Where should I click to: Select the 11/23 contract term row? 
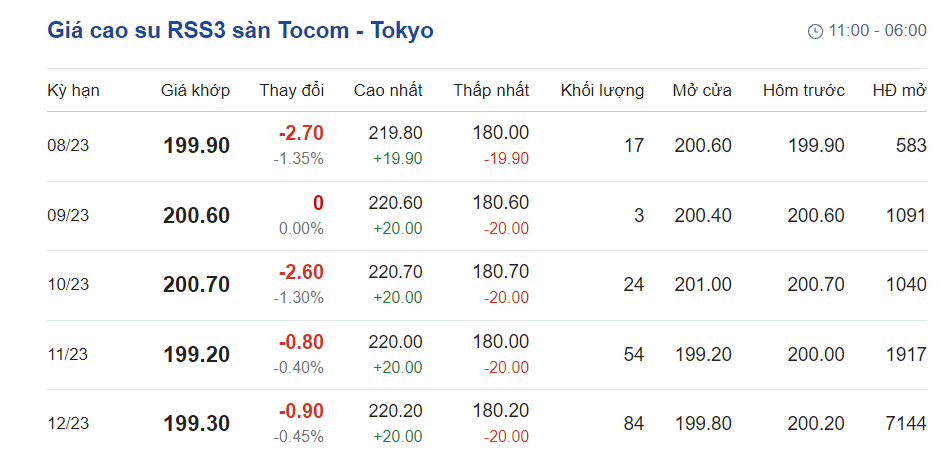[x=68, y=354]
